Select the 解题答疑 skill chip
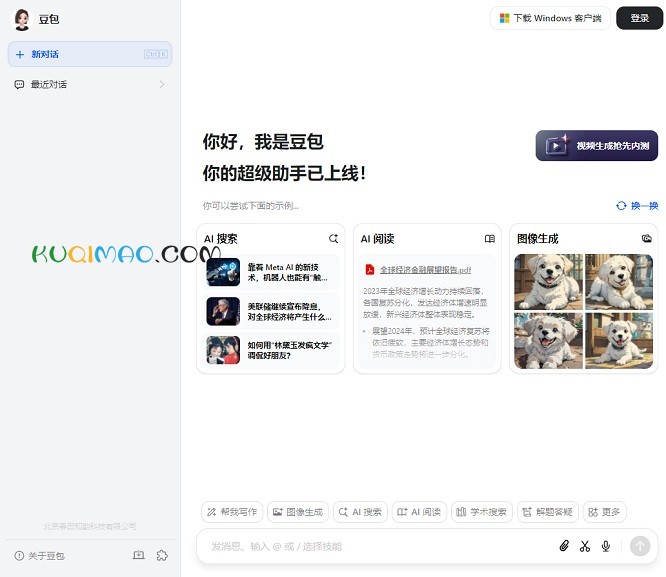This screenshot has width=666, height=577. tap(547, 512)
